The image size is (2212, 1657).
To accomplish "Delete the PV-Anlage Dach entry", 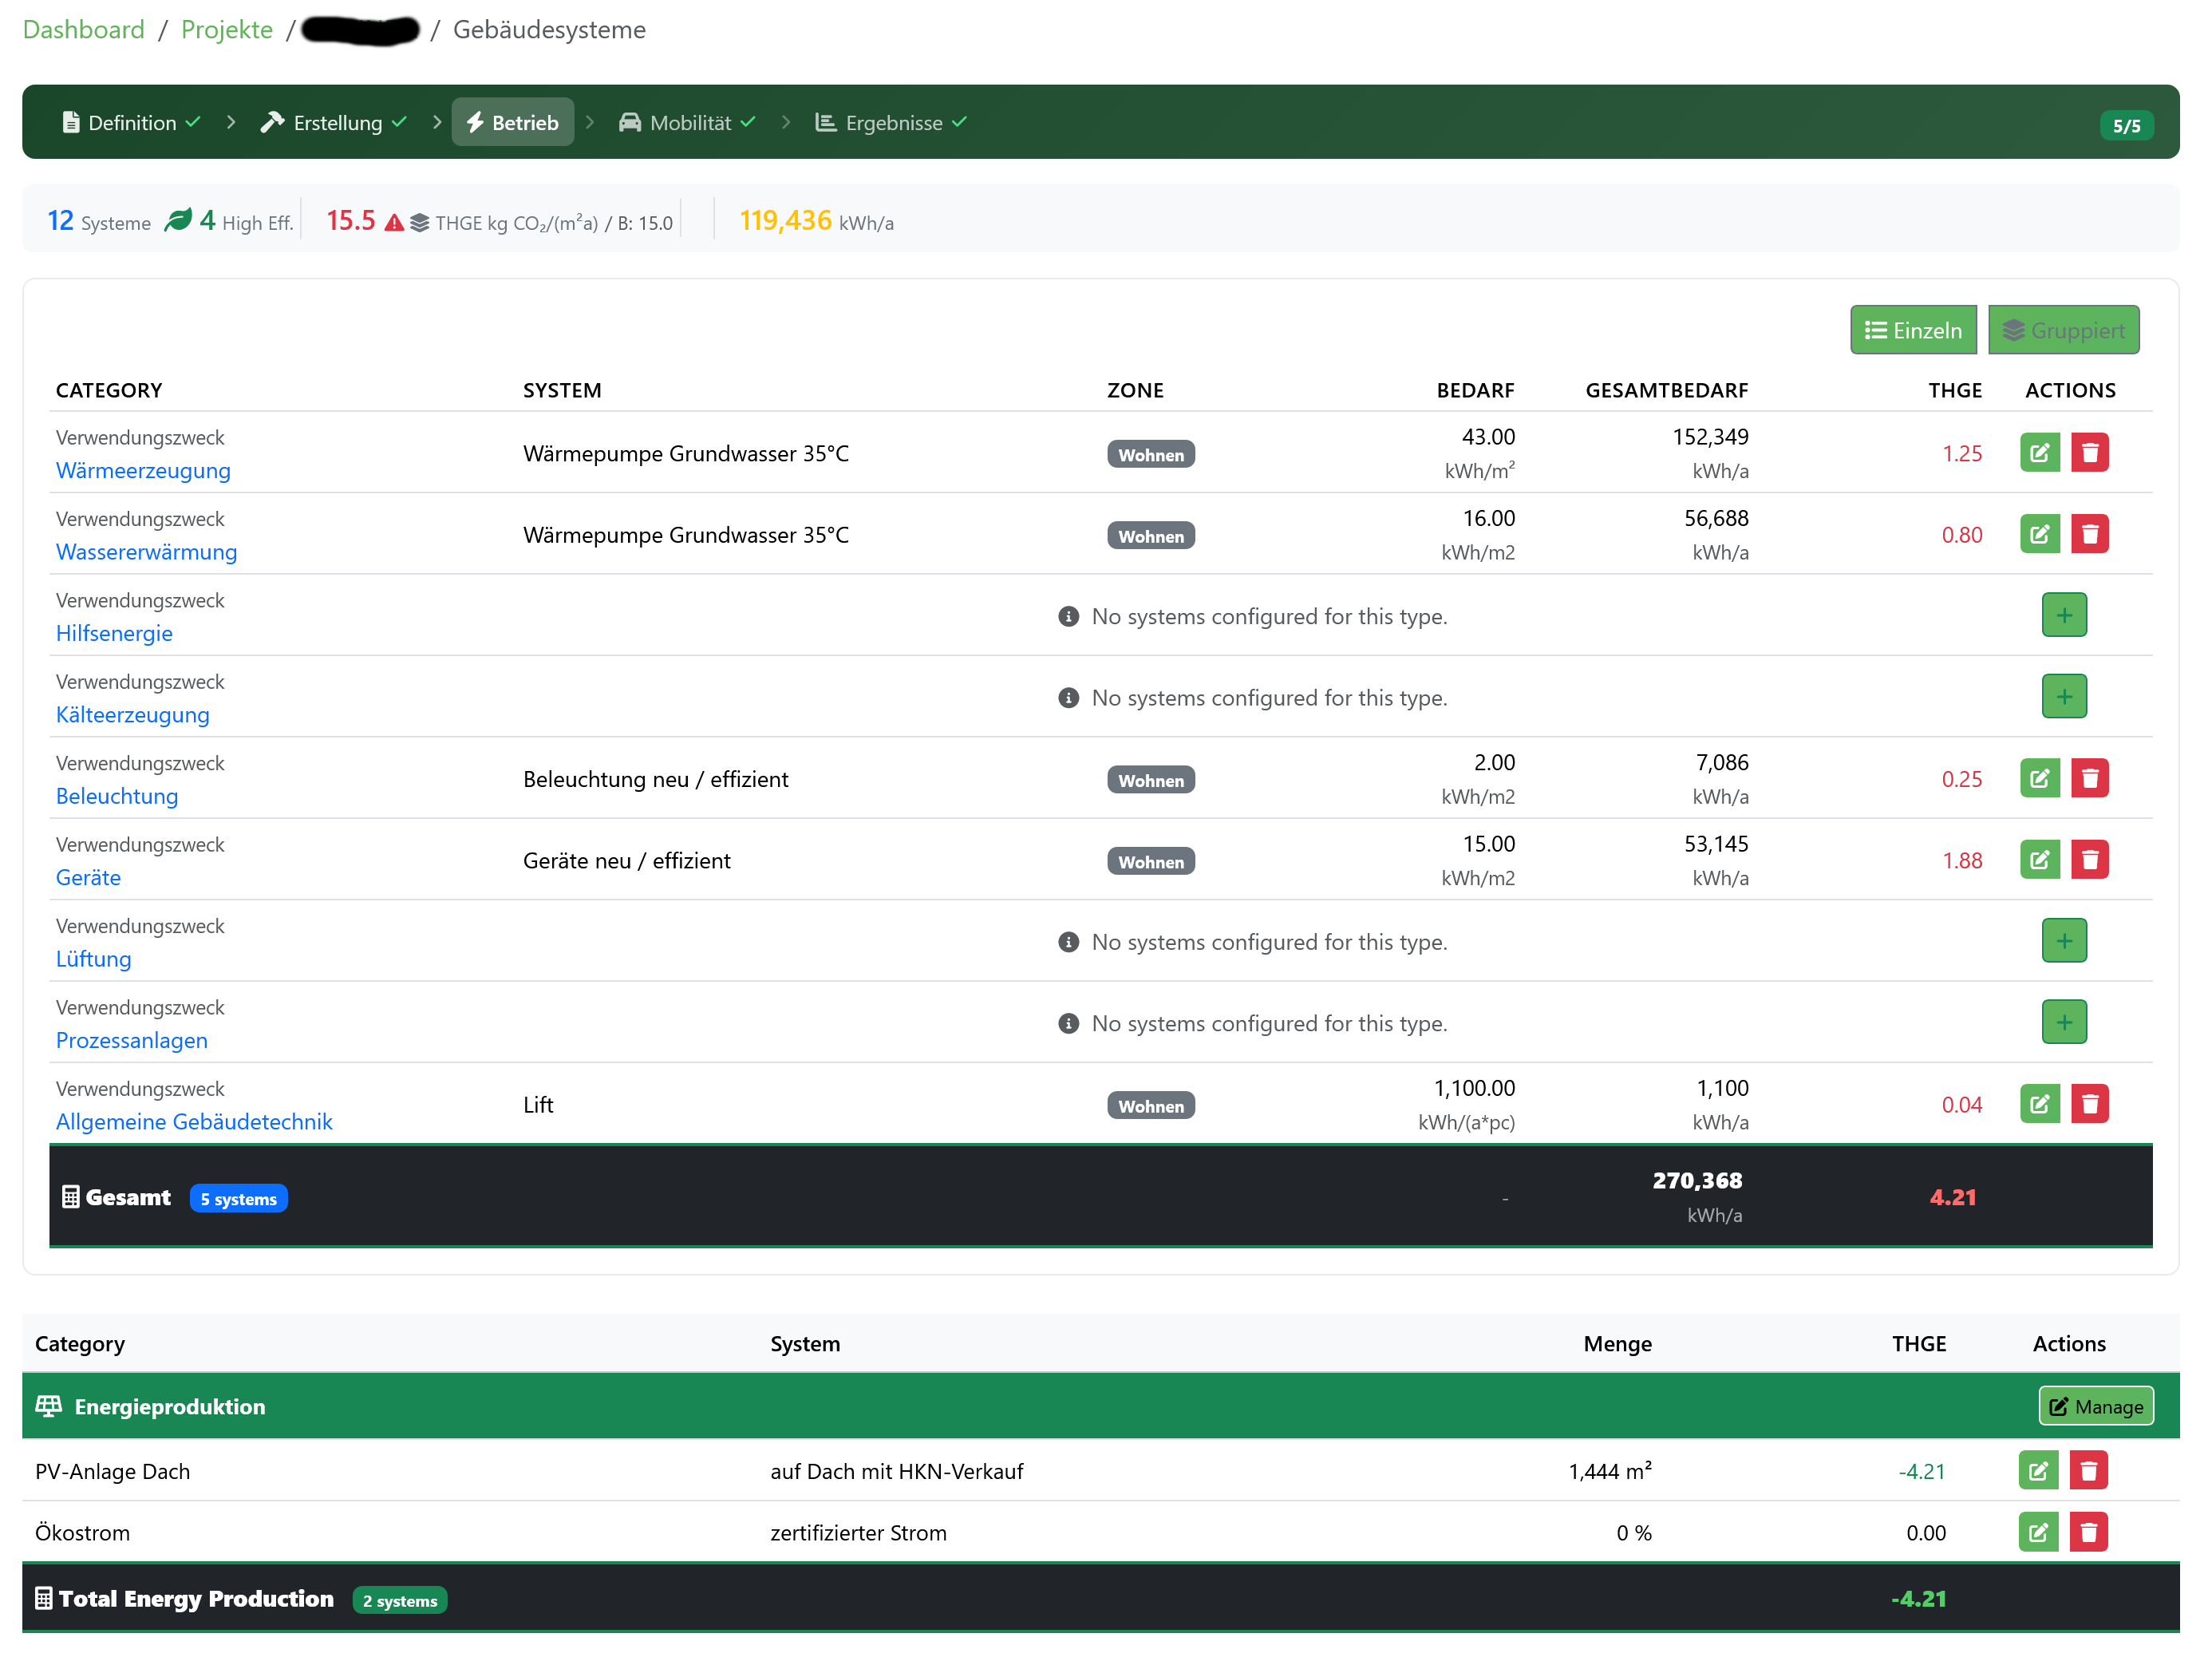I will [2088, 1470].
